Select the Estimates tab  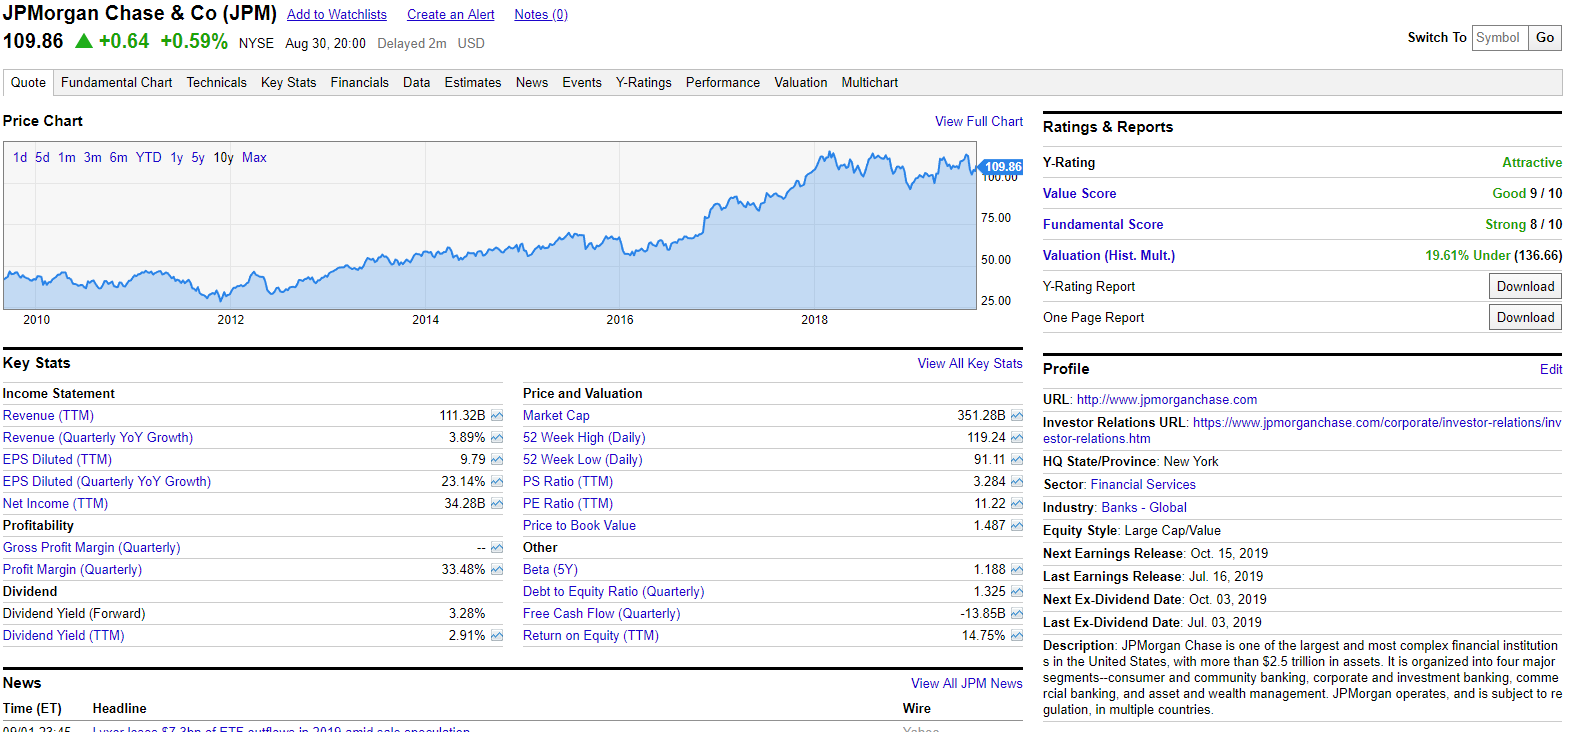click(473, 83)
